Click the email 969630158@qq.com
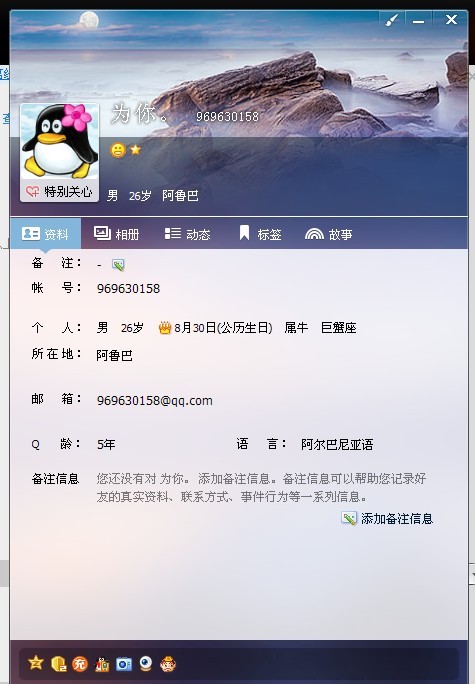 [x=155, y=400]
